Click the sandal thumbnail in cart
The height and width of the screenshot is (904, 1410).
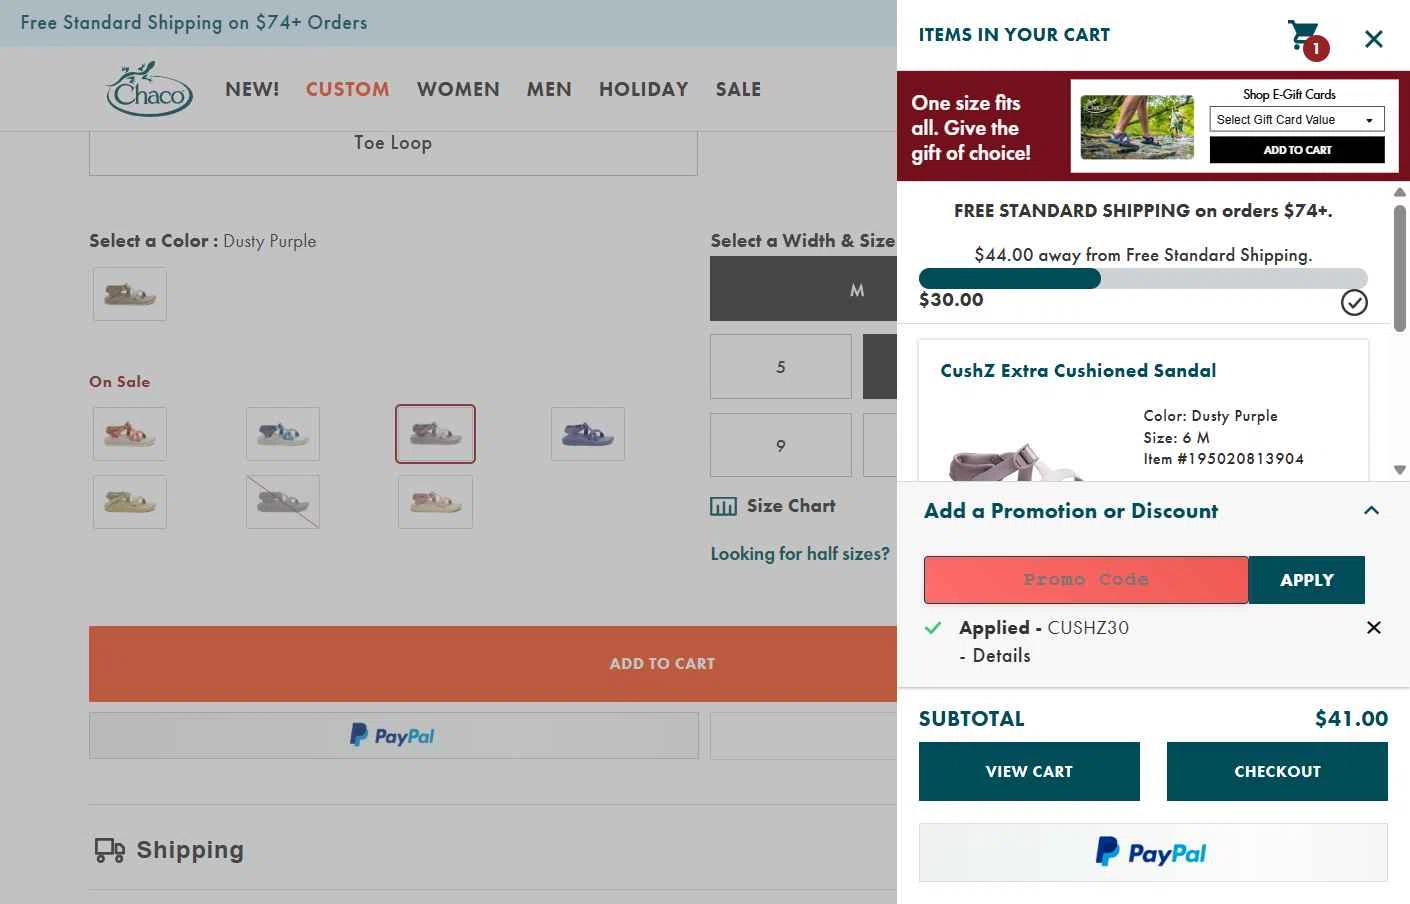click(x=1015, y=462)
